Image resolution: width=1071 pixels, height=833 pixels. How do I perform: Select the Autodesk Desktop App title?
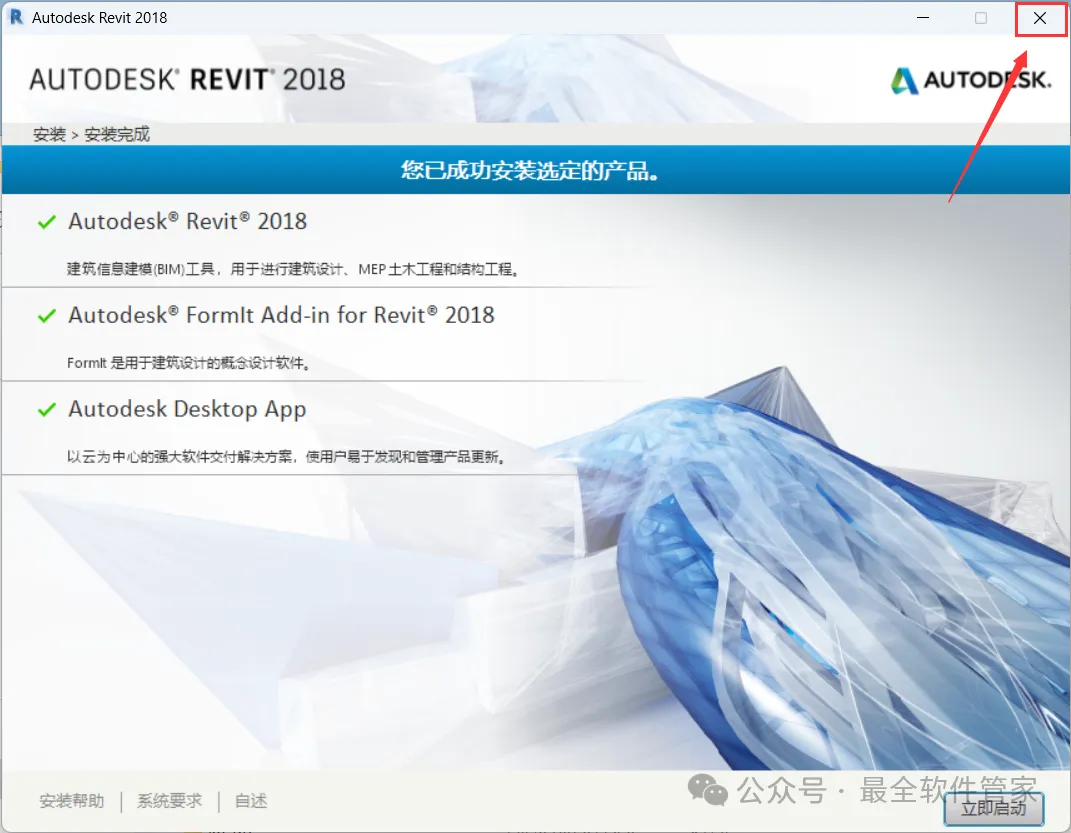click(x=187, y=409)
